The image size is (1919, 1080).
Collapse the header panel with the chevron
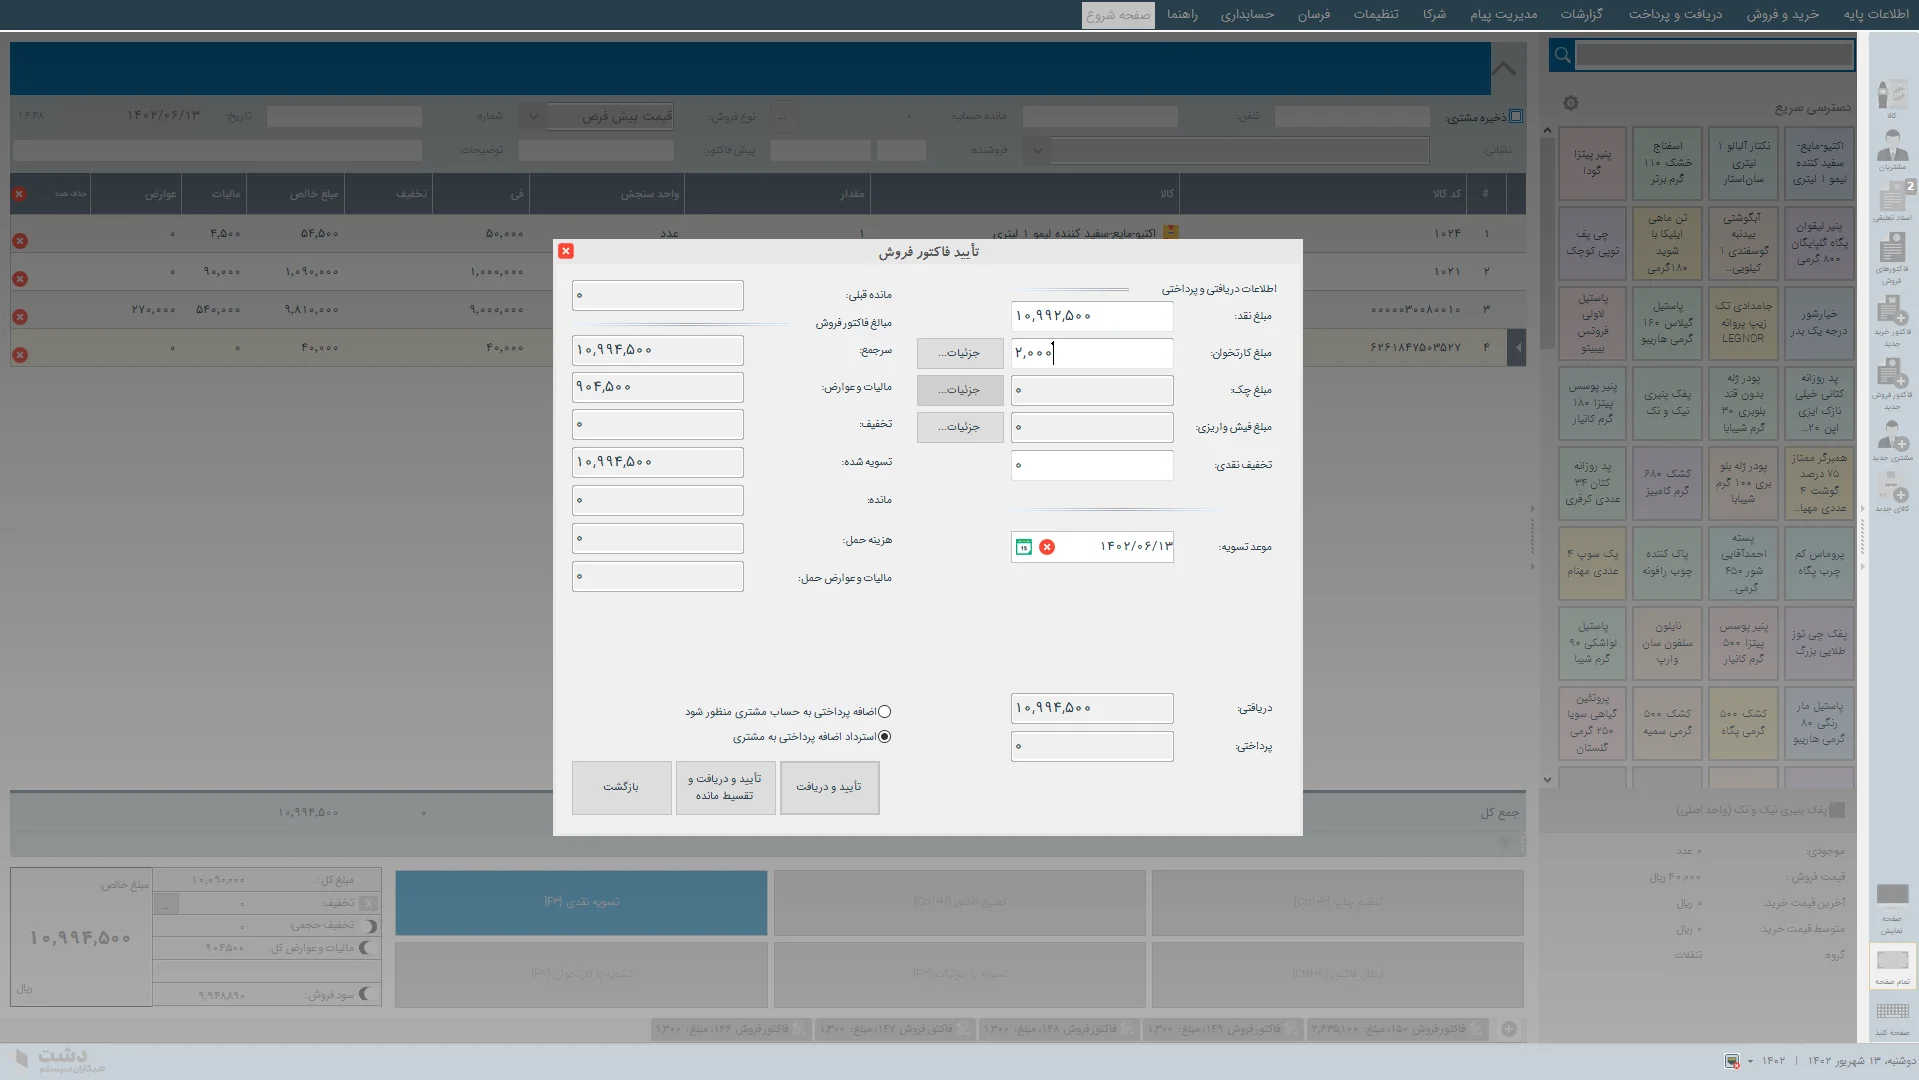pos(1504,69)
